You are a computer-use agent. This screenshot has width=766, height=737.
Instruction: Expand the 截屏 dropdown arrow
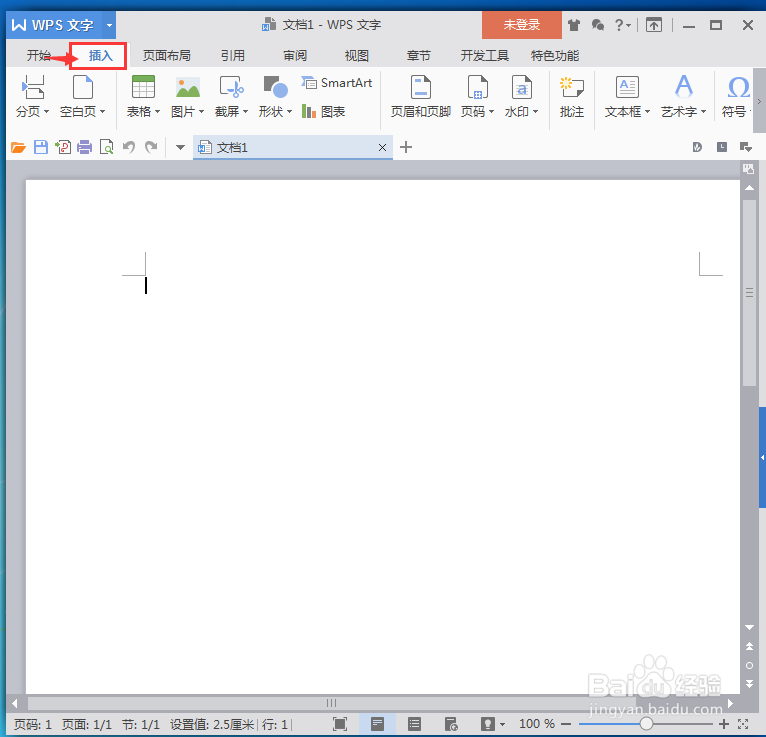tap(245, 112)
